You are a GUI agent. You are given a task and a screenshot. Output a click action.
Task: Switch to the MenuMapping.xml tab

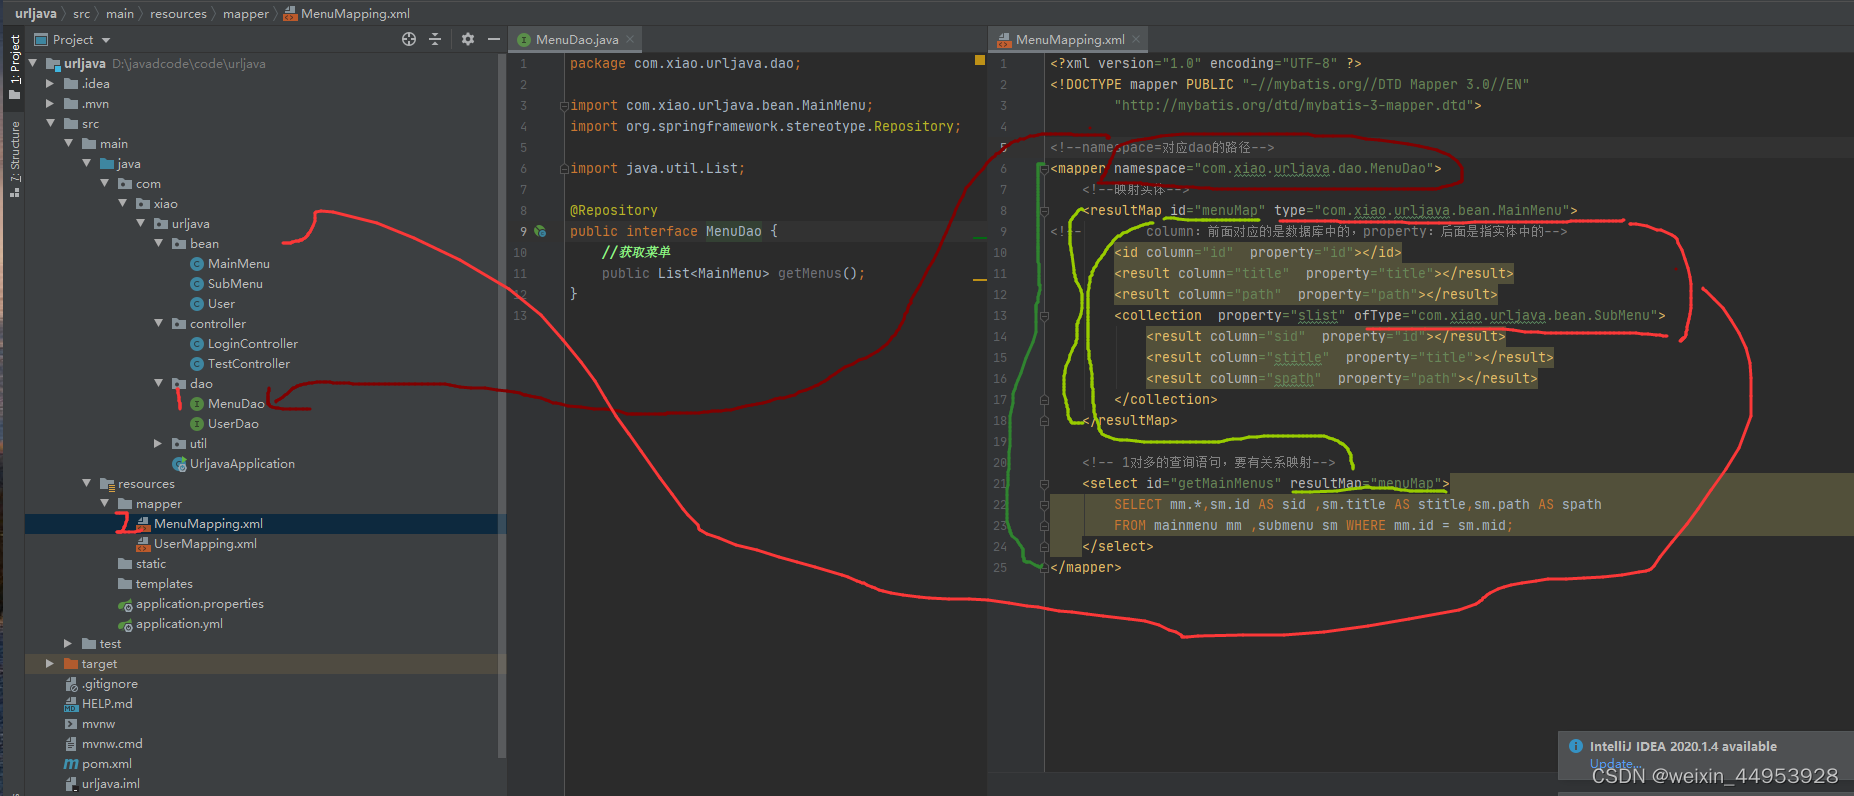pyautogui.click(x=1069, y=40)
